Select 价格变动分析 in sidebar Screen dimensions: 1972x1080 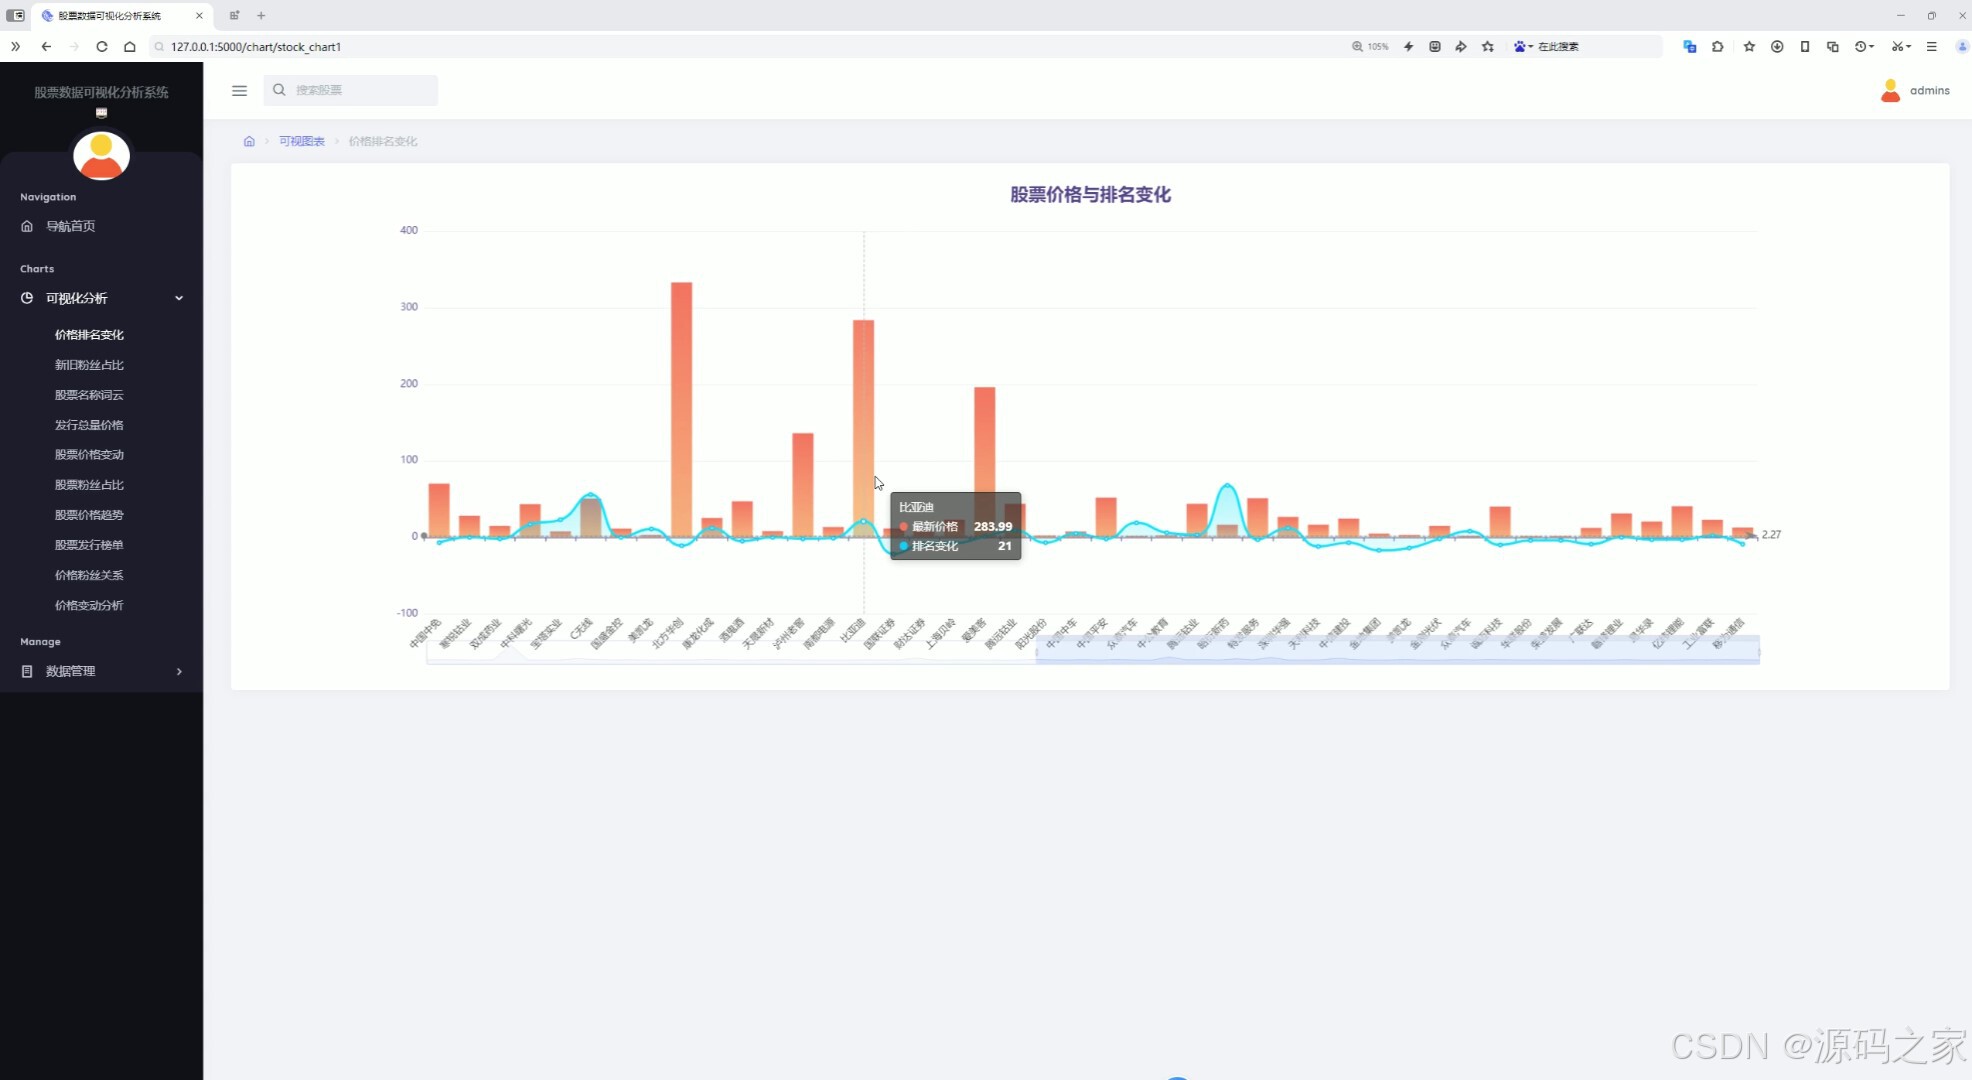pyautogui.click(x=89, y=605)
